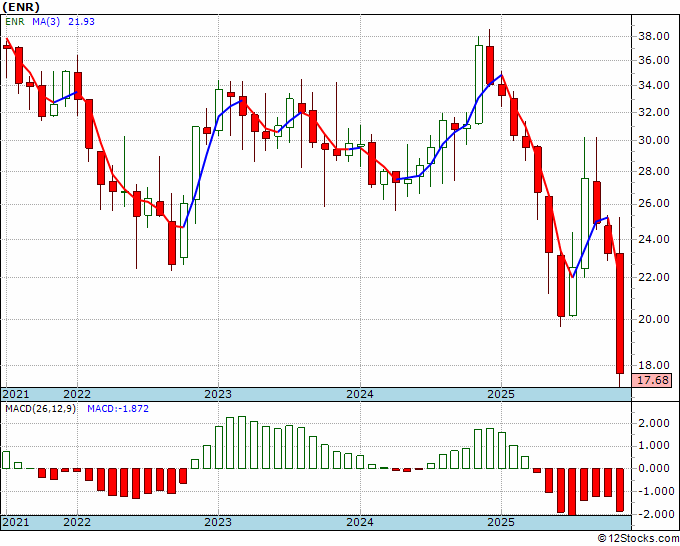Select the 21.93 moving average value
Image resolution: width=680 pixels, height=546 pixels.
pos(82,22)
